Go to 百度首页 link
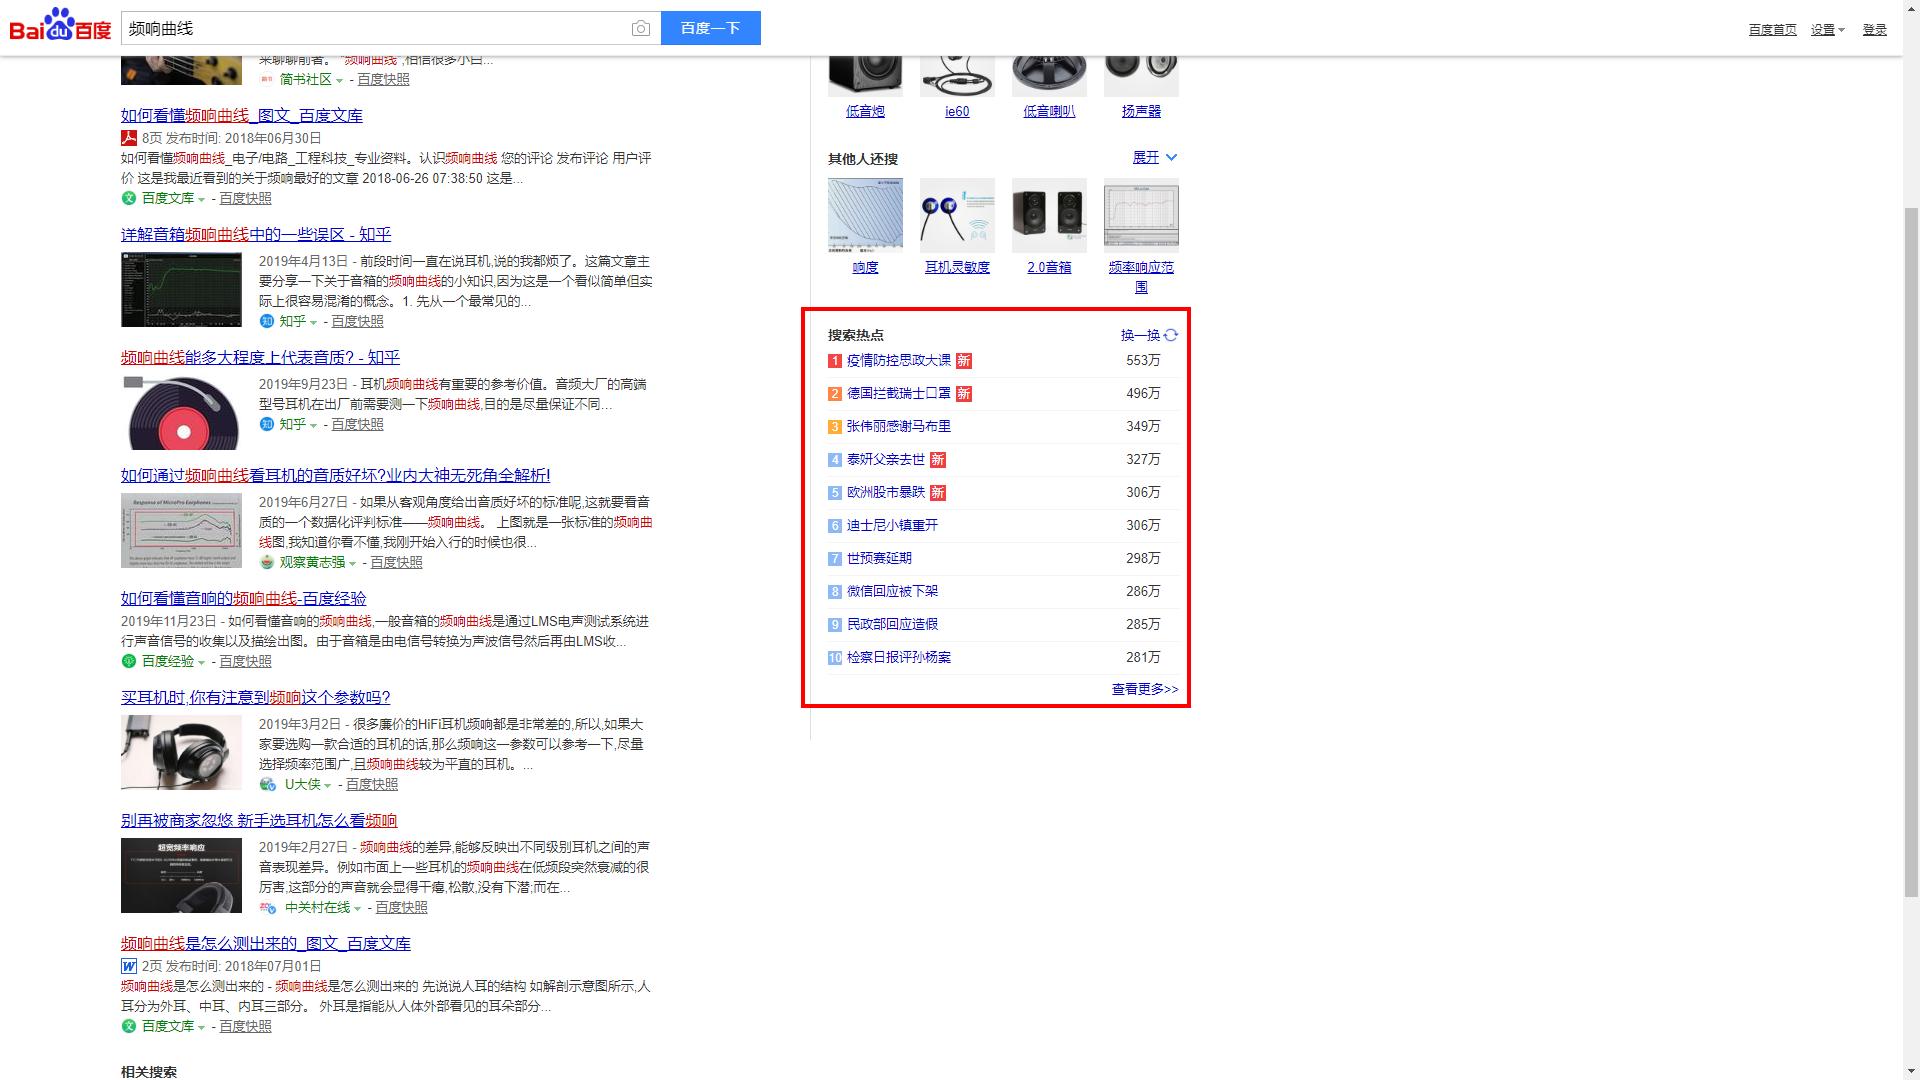The width and height of the screenshot is (1920, 1080). coord(1772,30)
